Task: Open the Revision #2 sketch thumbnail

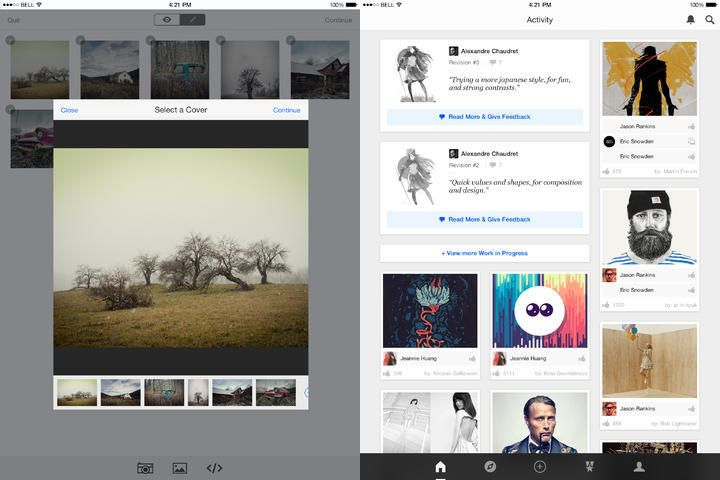Action: [x=415, y=177]
